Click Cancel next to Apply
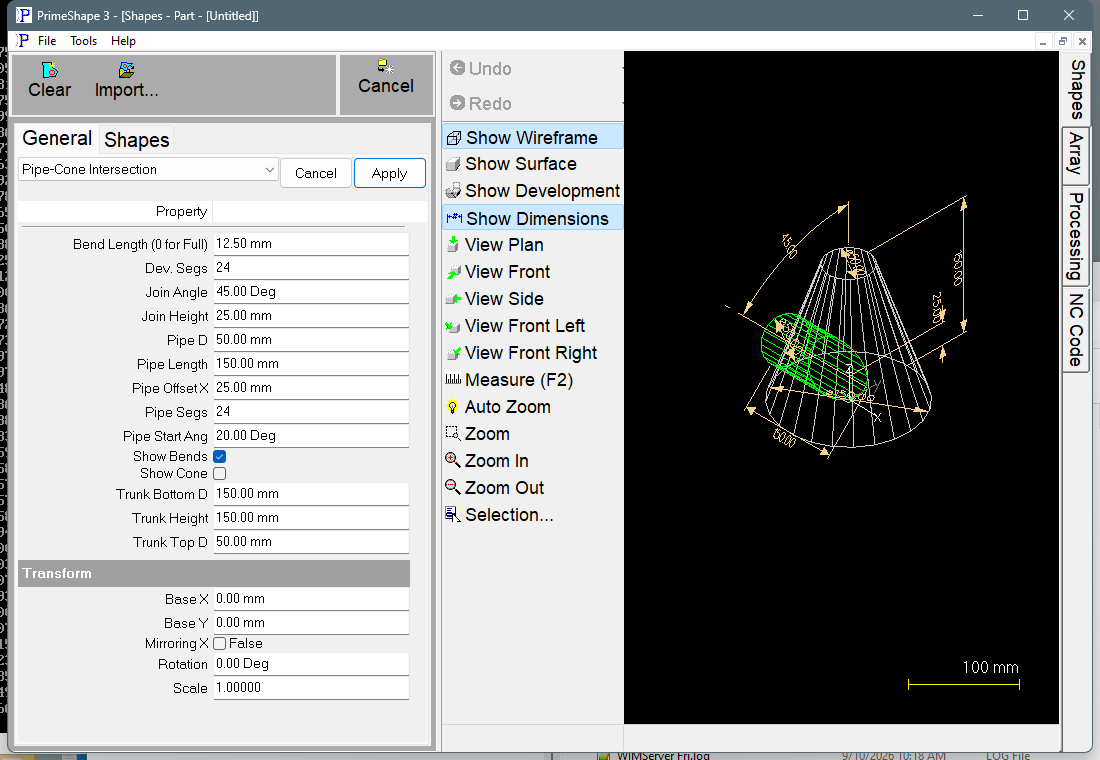Image resolution: width=1100 pixels, height=760 pixels. click(x=316, y=173)
